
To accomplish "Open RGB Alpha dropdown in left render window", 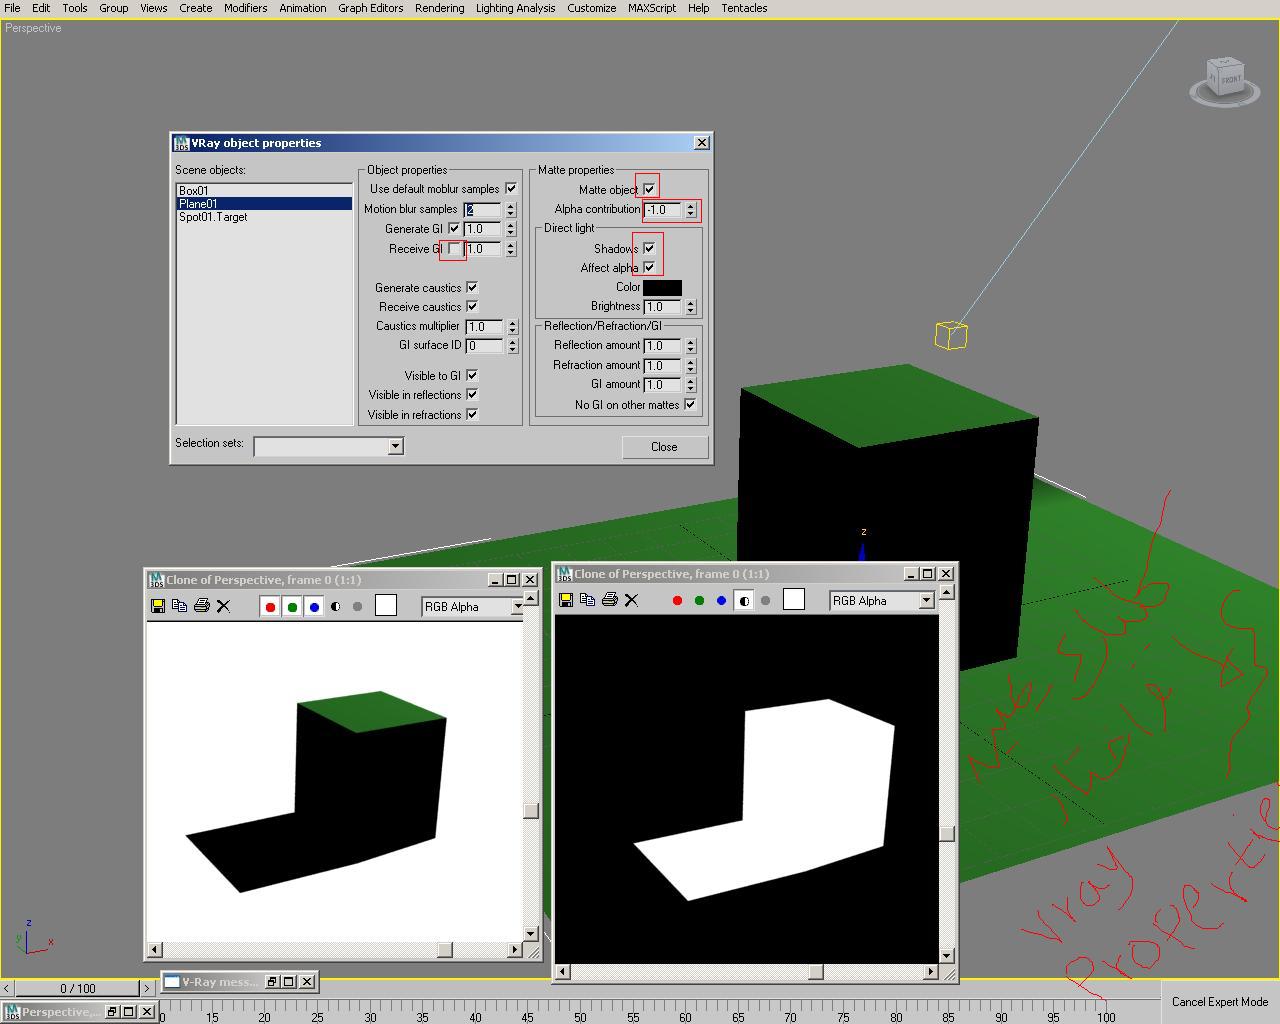I will click(518, 606).
